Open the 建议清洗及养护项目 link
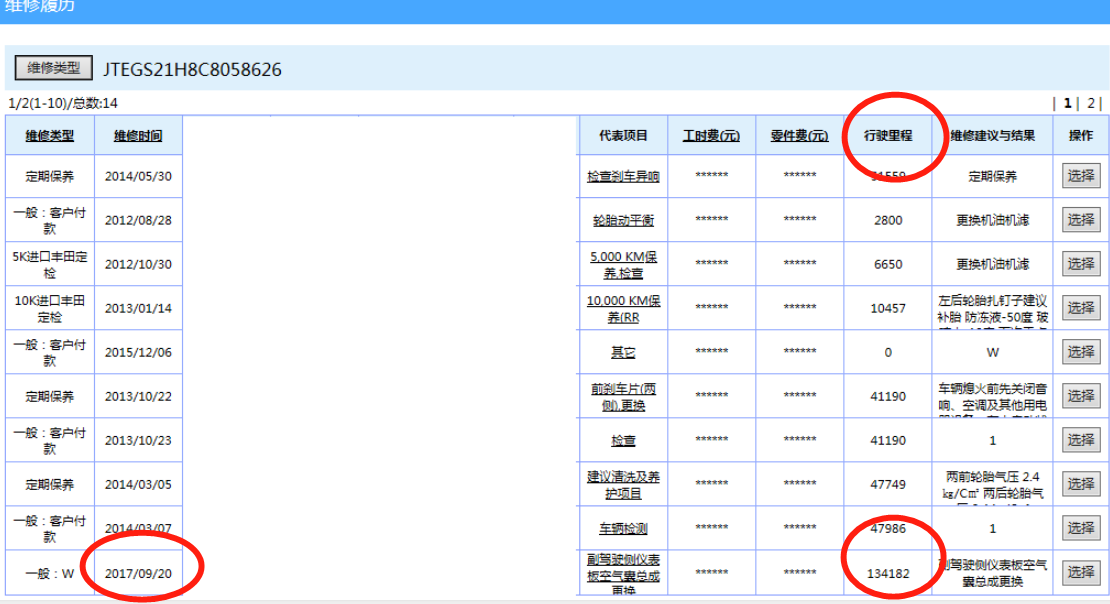Viewport: 1110px width, 604px height. coord(623,484)
